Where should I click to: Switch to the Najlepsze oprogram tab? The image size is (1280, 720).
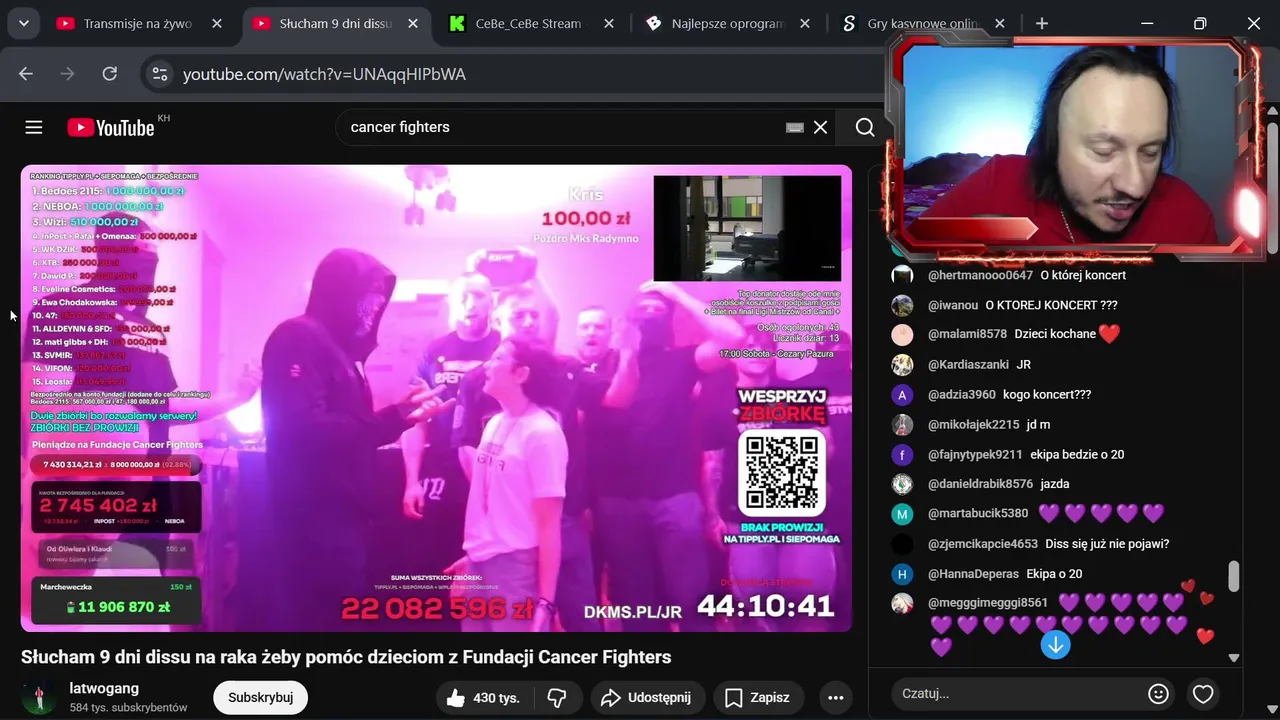727,23
